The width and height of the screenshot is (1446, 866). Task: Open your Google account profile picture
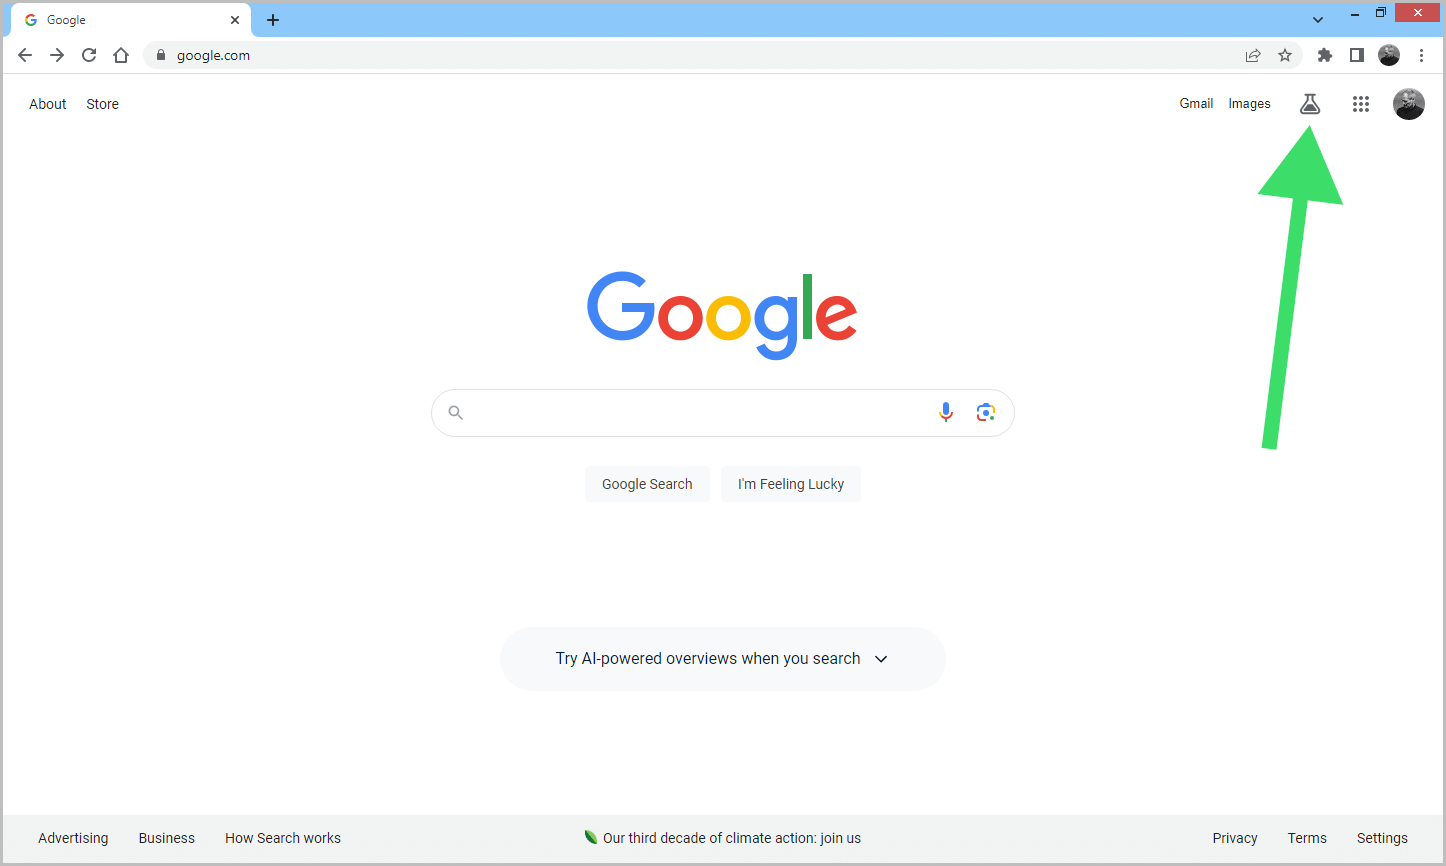click(1408, 103)
